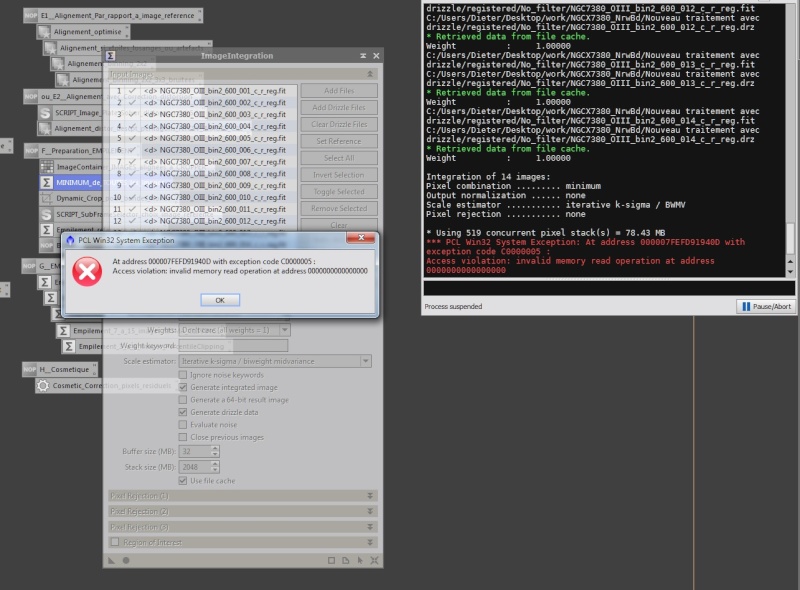Increase Buffer size with up arrow
800x590 pixels.
click(215, 449)
